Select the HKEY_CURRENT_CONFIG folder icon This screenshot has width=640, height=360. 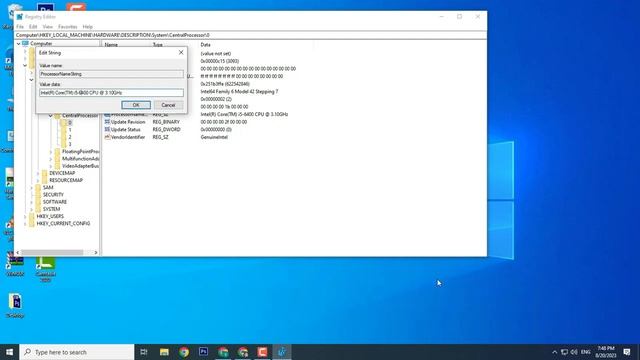[x=31, y=224]
